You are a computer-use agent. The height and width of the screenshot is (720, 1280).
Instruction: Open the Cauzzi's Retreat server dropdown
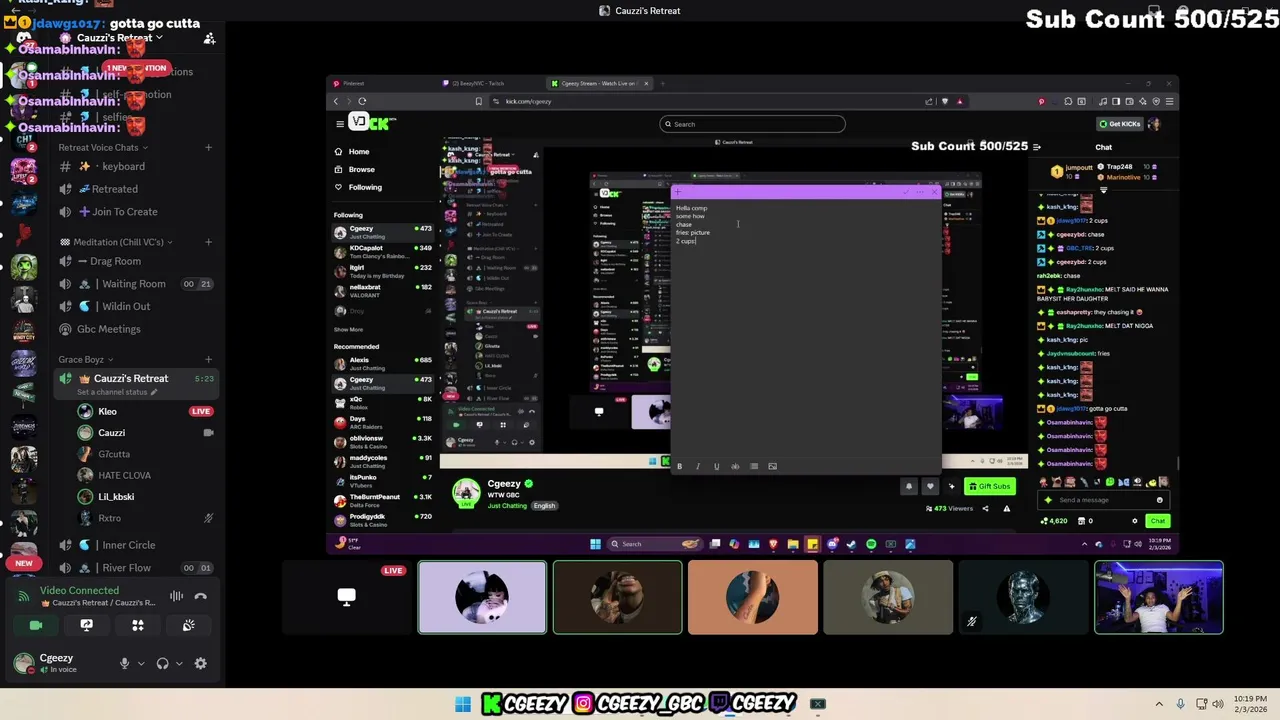(120, 38)
